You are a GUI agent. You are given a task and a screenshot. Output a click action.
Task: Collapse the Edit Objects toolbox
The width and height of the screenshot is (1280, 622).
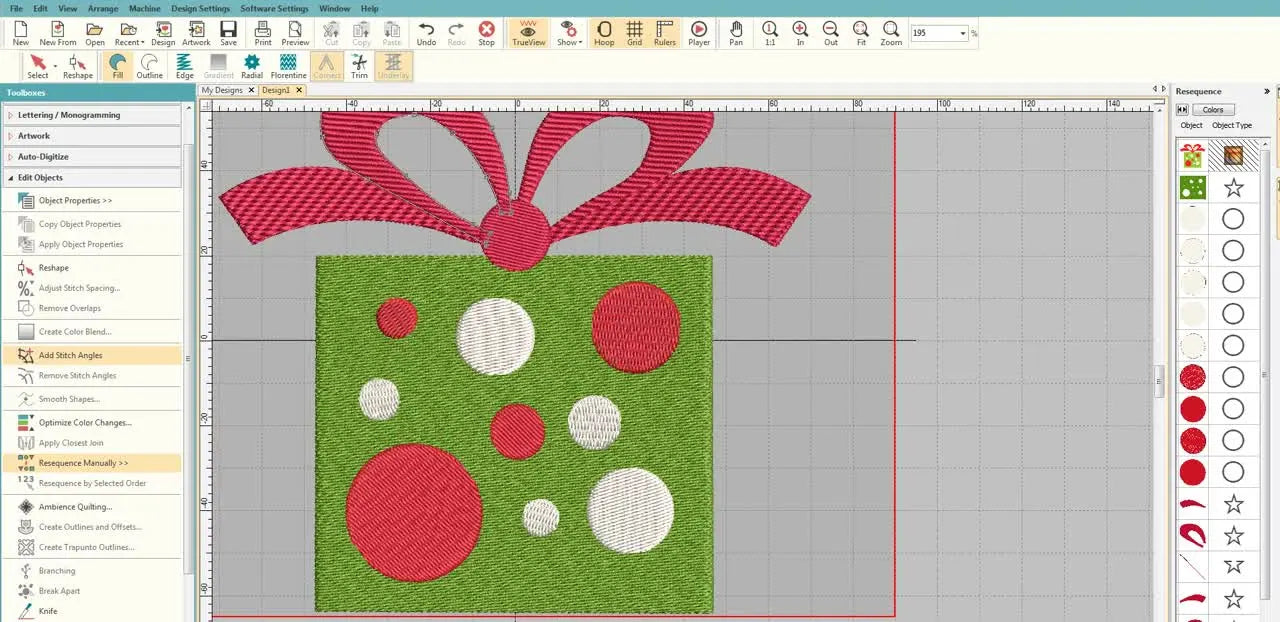point(92,178)
